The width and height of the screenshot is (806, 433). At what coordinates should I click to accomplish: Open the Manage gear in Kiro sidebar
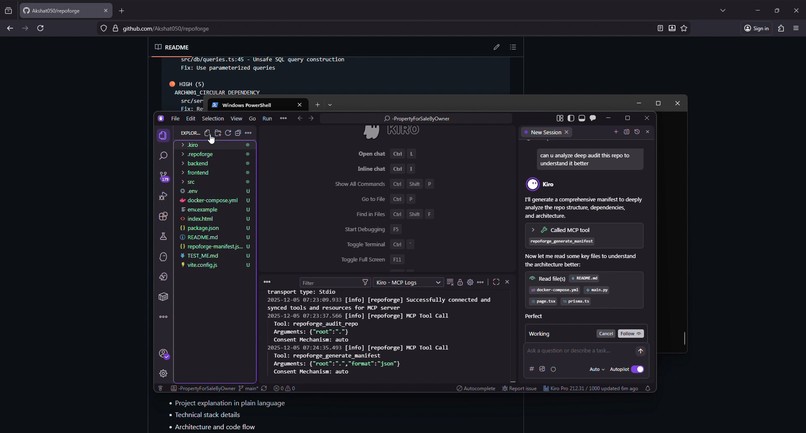(163, 373)
